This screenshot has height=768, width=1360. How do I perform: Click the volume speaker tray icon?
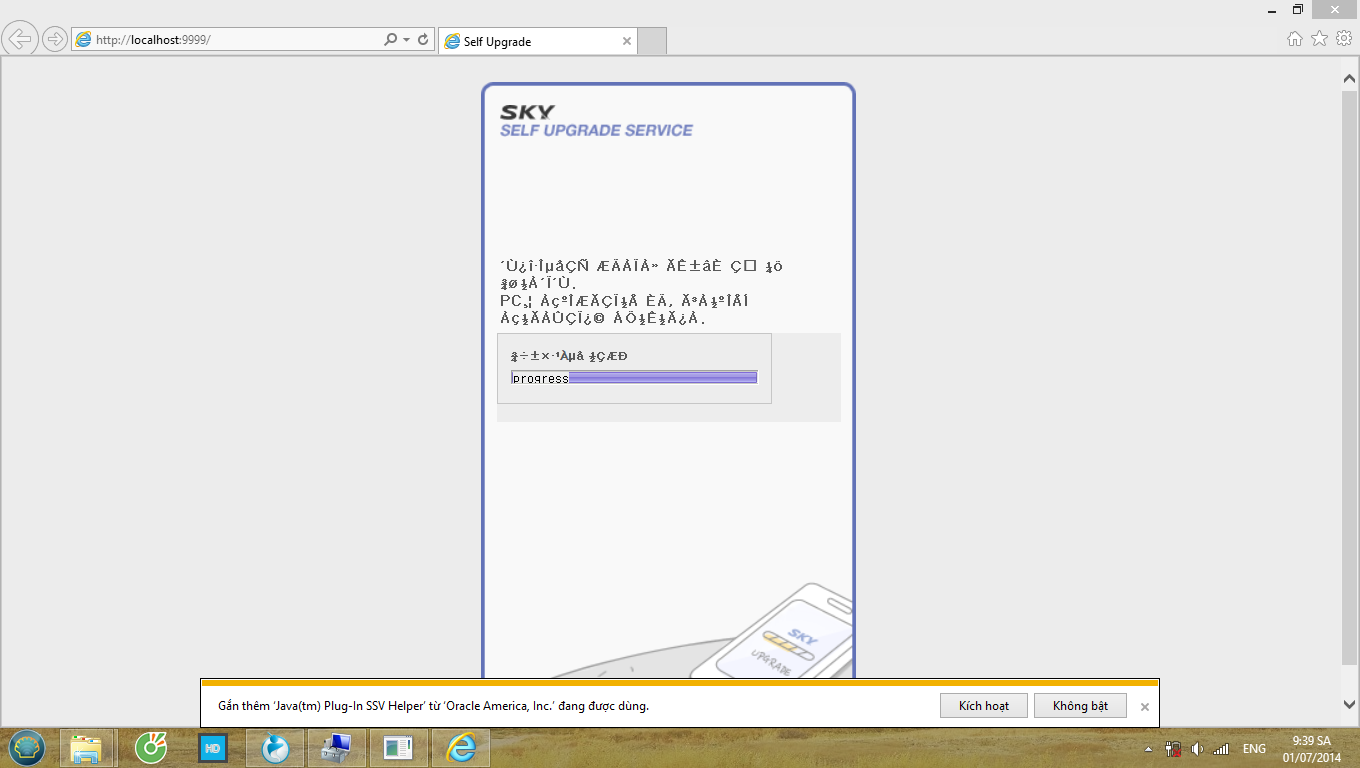[1198, 749]
